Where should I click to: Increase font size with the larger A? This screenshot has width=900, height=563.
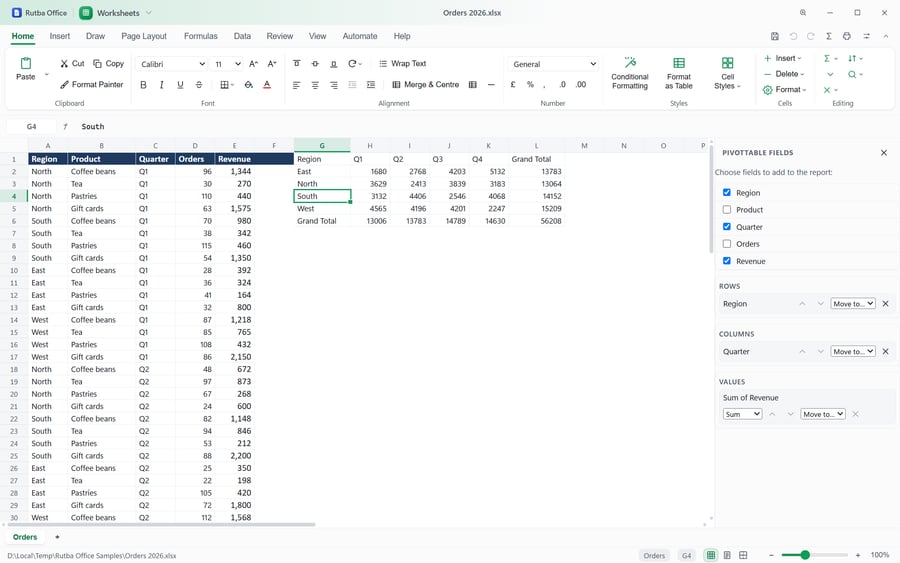(x=253, y=64)
